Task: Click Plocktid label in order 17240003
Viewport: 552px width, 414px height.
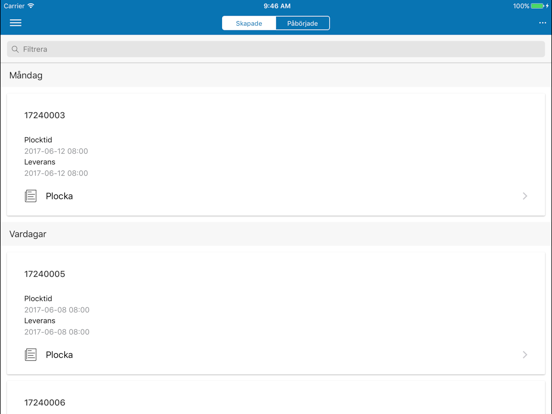Action: (x=38, y=140)
